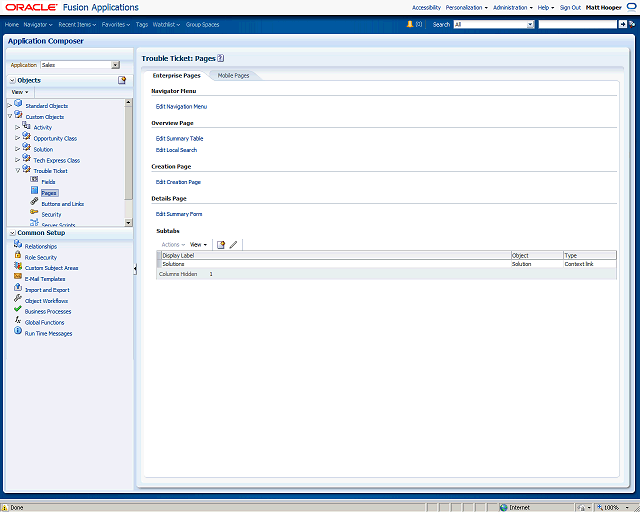Click the Custom Objects icon
Screen dimensions: 640x512
pyautogui.click(x=18, y=114)
